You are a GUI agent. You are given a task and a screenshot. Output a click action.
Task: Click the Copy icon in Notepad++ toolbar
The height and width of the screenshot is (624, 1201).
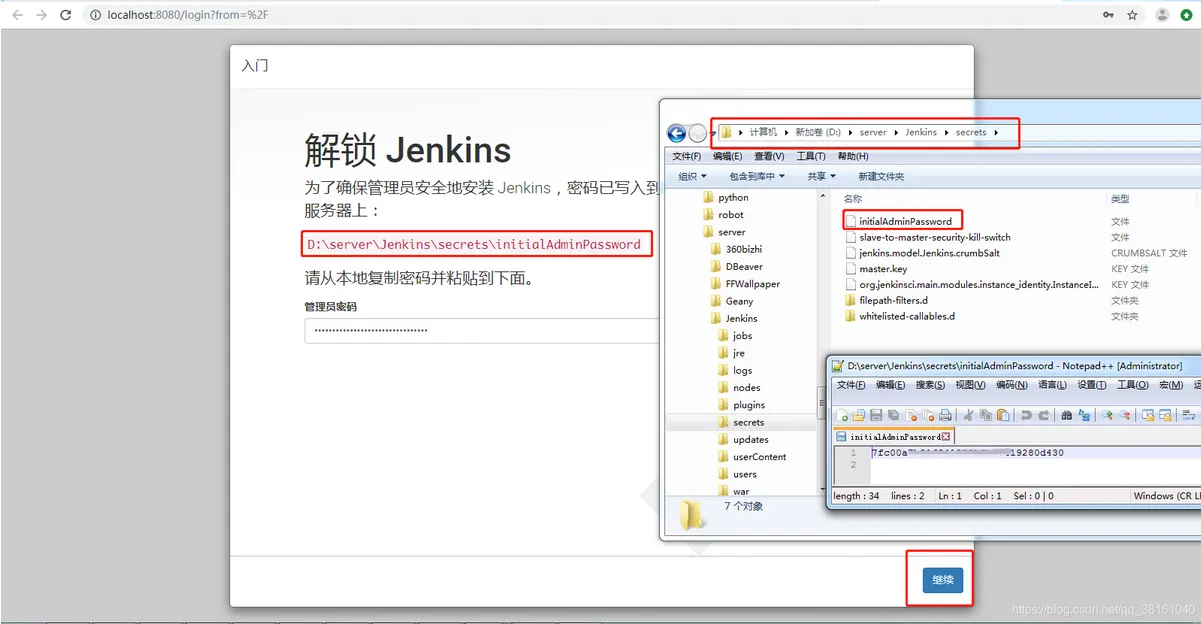(x=986, y=415)
